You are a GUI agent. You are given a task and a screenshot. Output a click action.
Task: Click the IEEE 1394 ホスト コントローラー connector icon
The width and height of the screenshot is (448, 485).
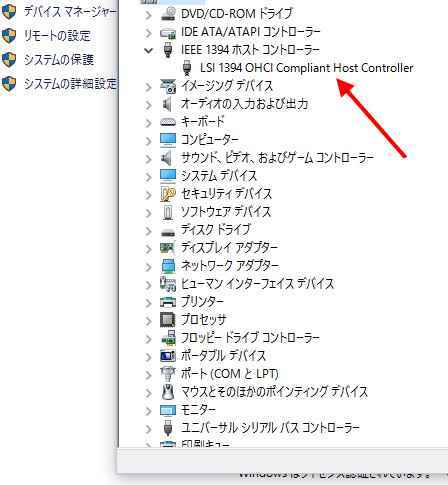[168, 50]
